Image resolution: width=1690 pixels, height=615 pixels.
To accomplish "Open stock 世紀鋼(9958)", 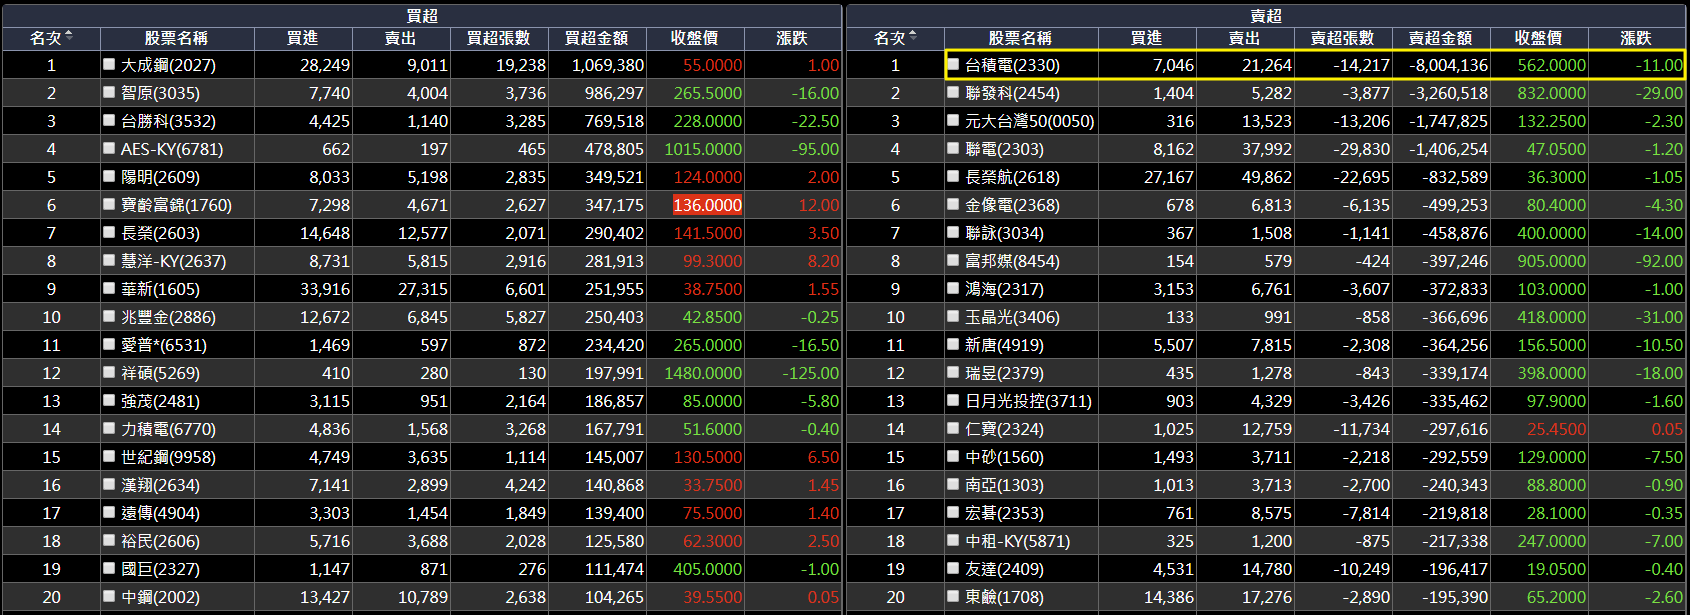I will click(168, 457).
